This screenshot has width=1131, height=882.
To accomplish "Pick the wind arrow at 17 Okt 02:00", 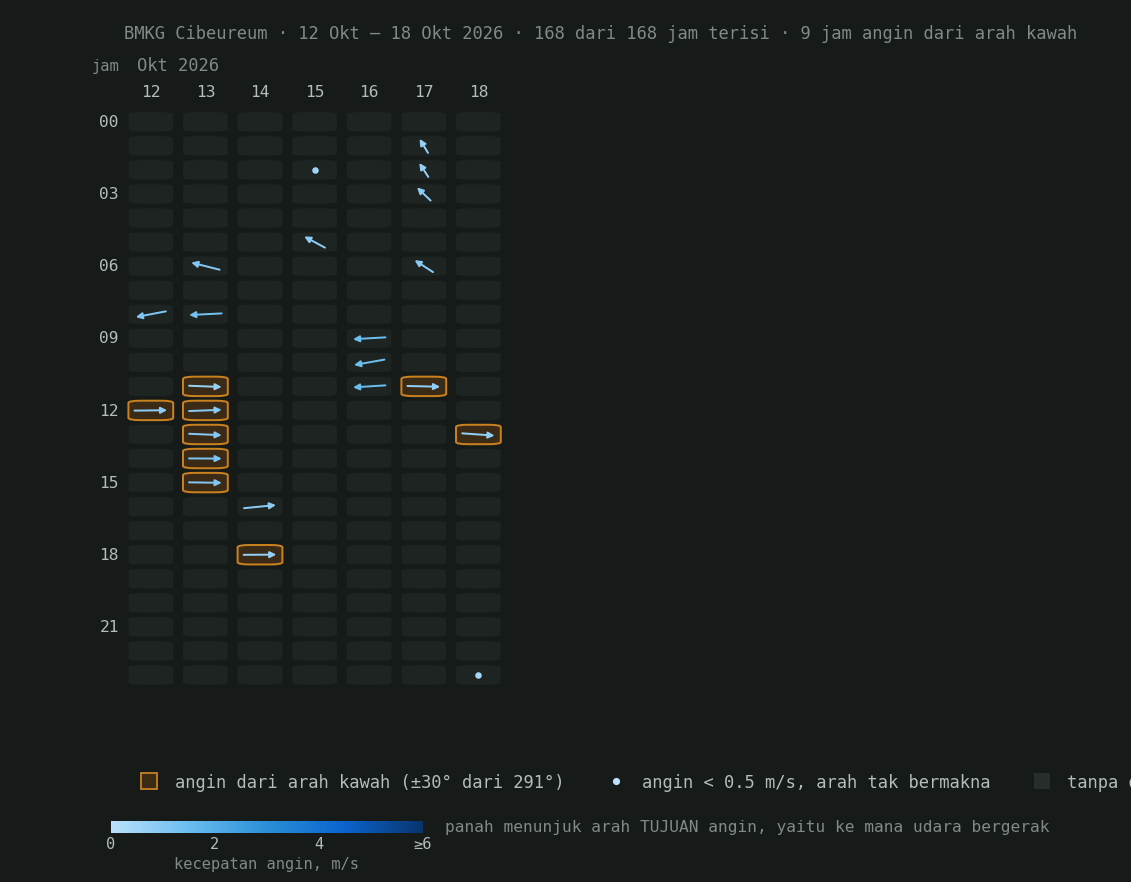I will coord(424,170).
